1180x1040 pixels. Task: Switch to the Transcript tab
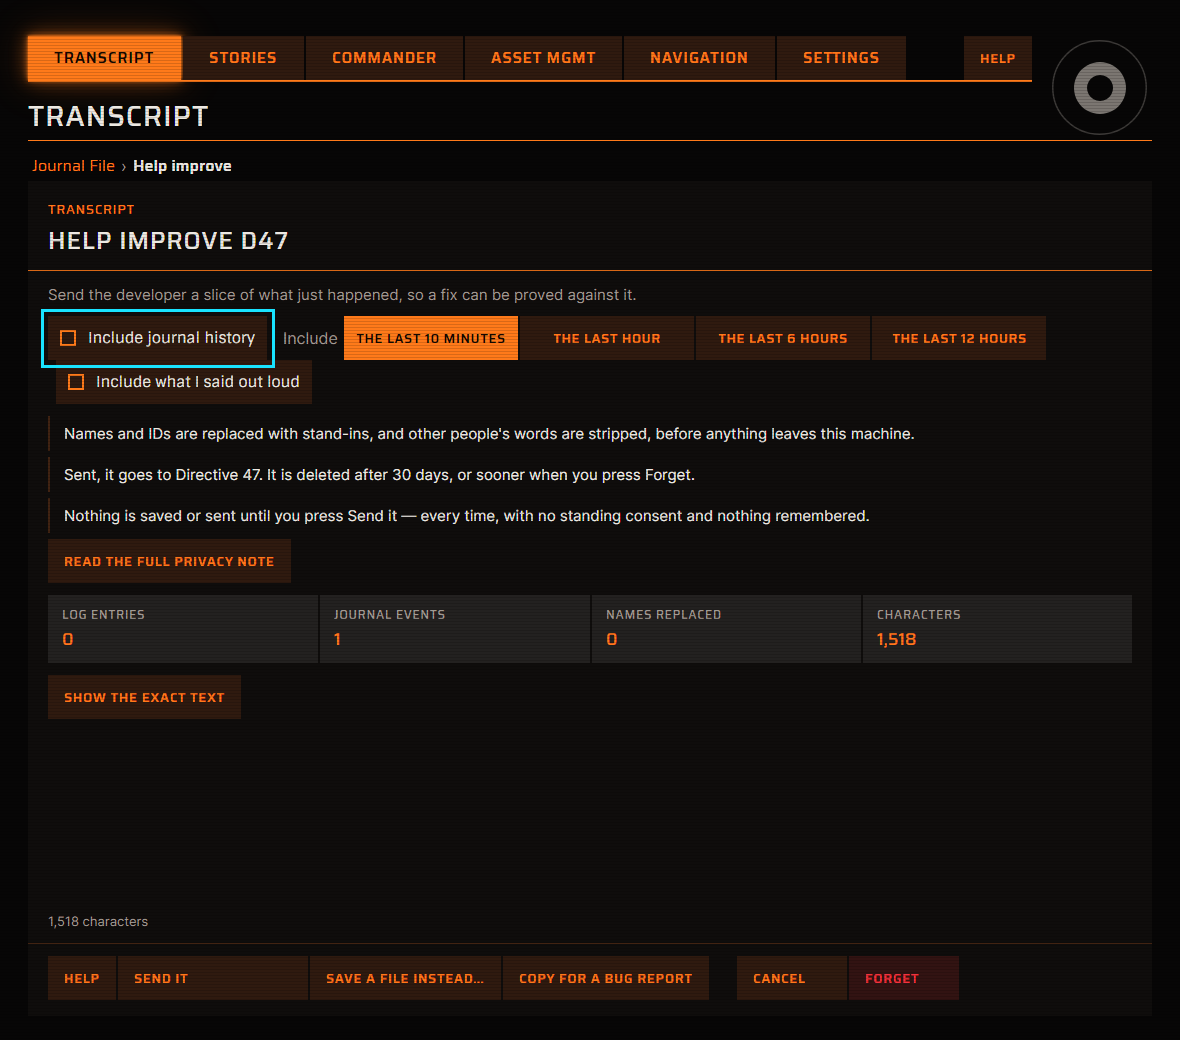[104, 58]
